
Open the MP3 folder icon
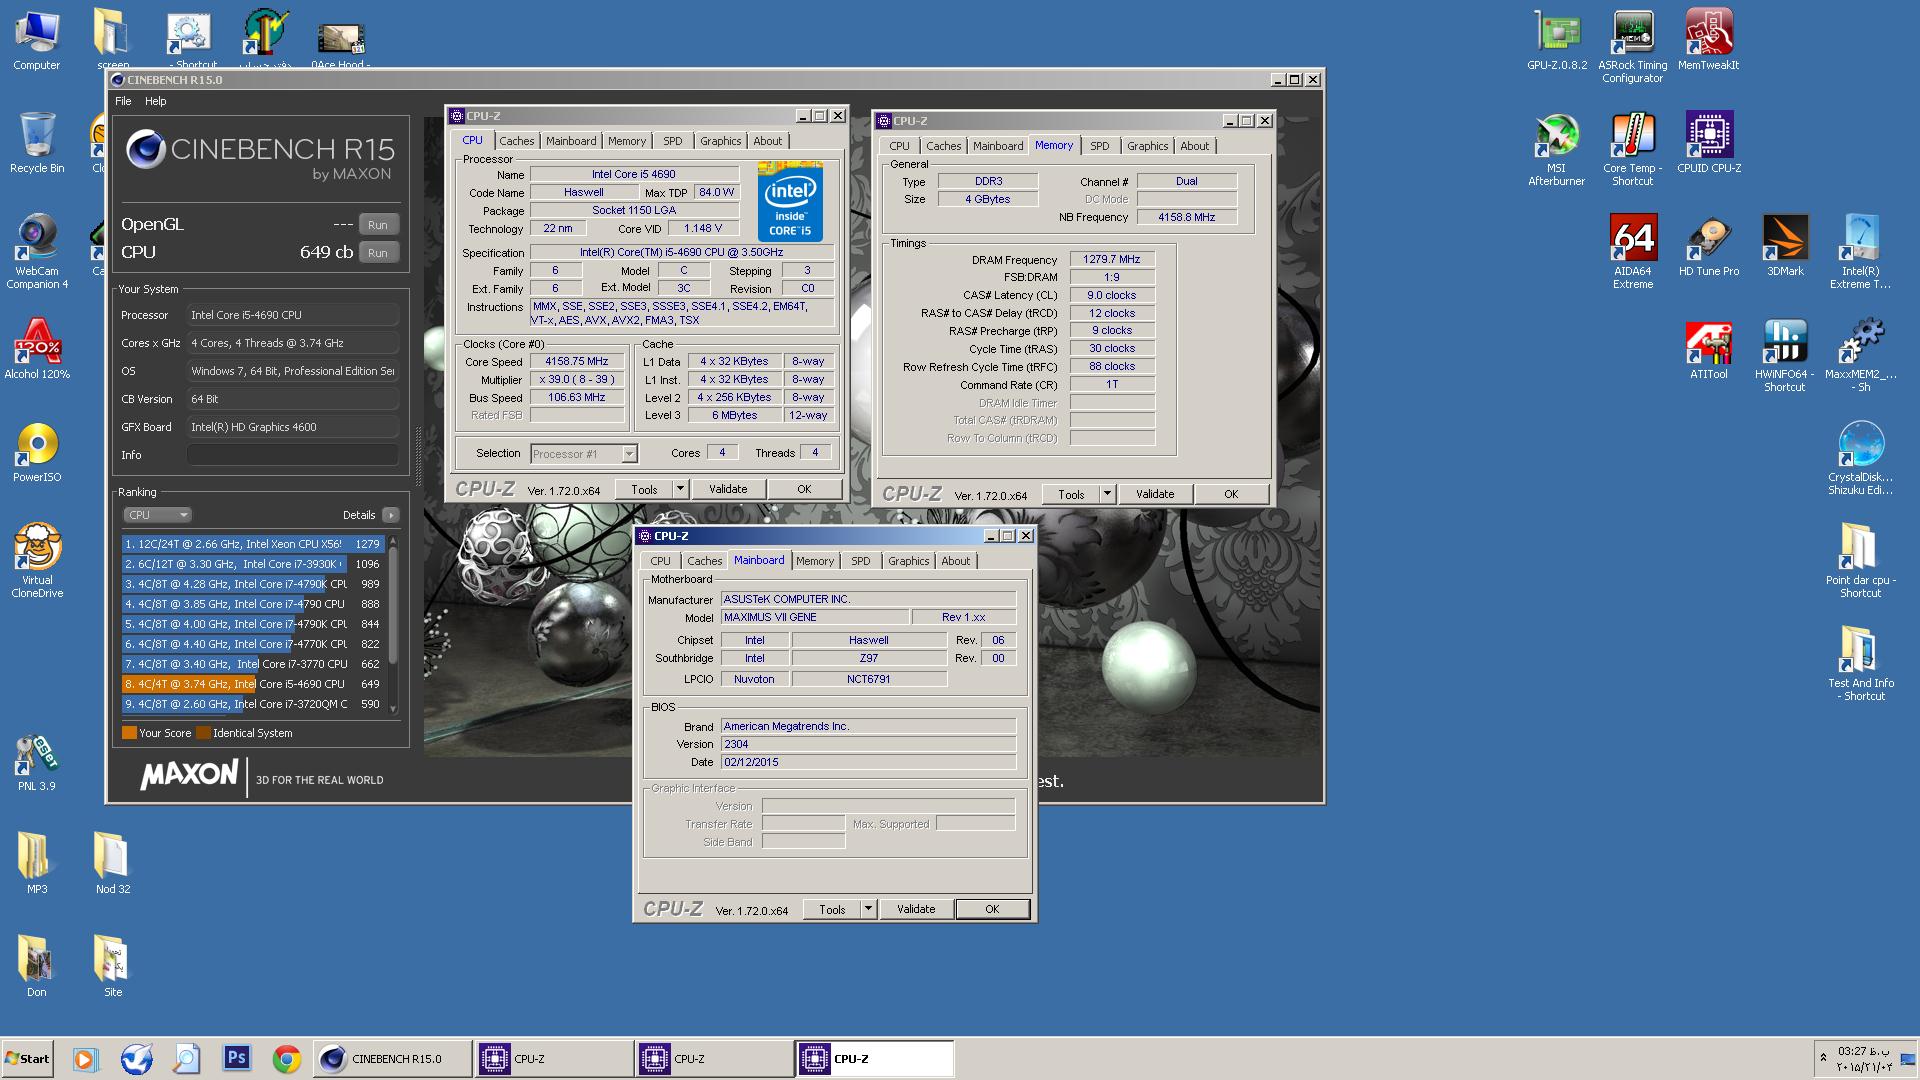click(37, 864)
